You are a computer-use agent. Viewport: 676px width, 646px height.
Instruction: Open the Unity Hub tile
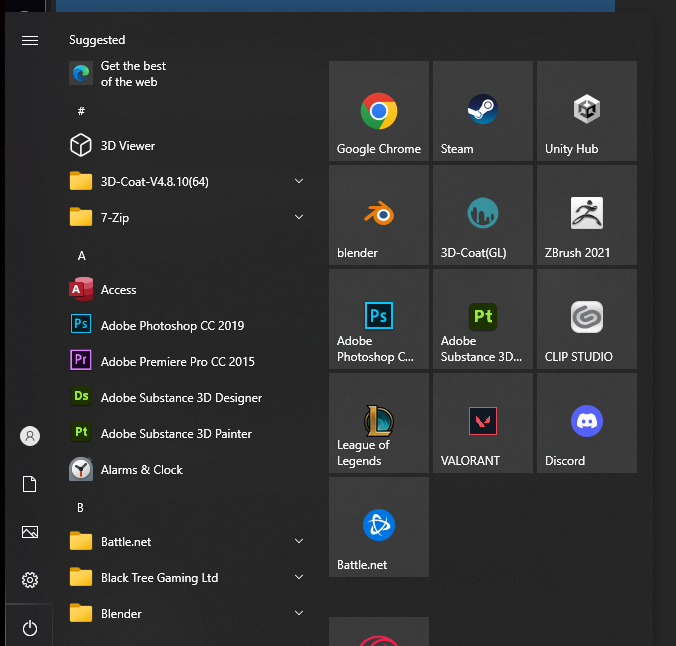(586, 111)
